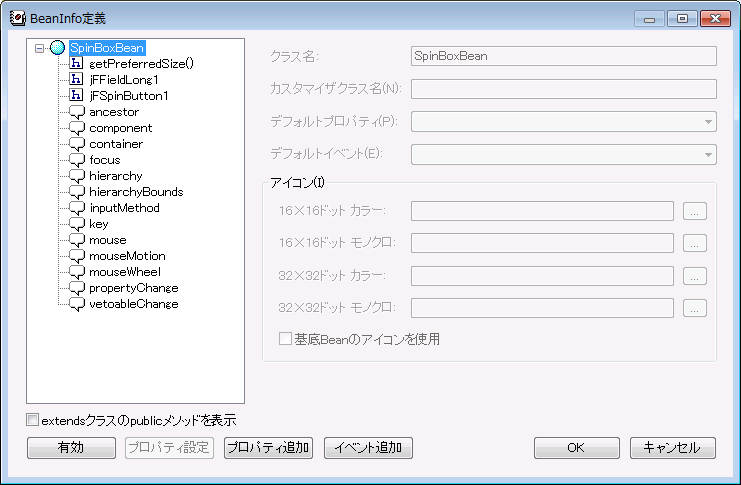Select the mouse event entry

coord(108,240)
